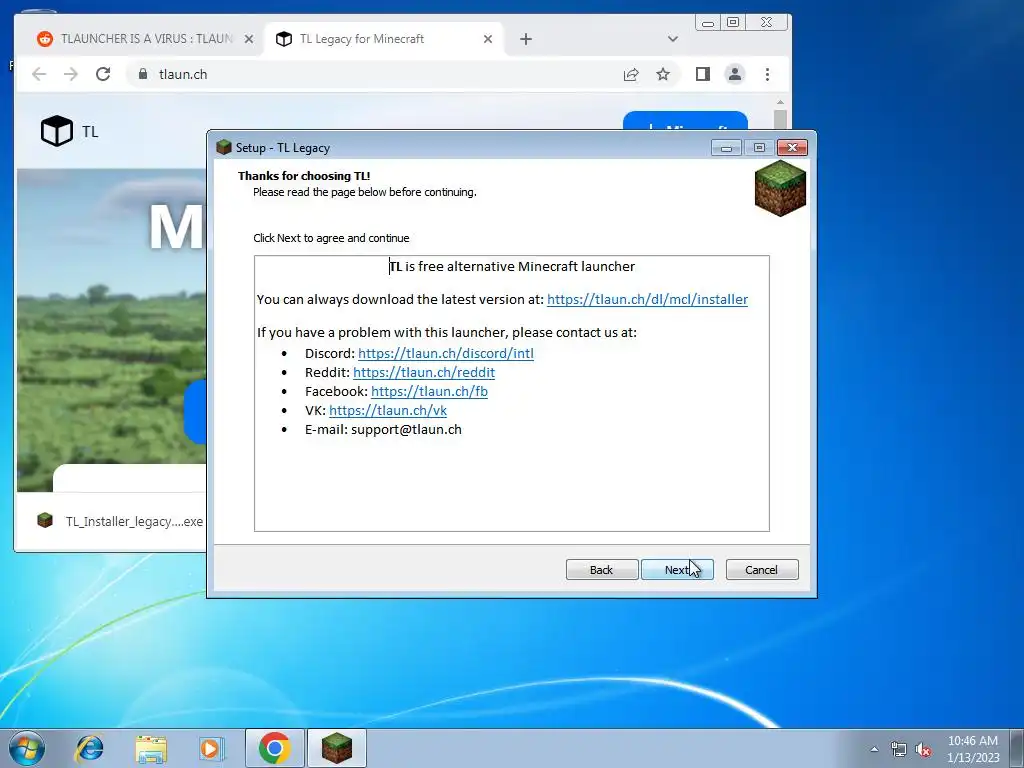Open a new Chrome tab
1024x768 pixels.
click(x=526, y=39)
